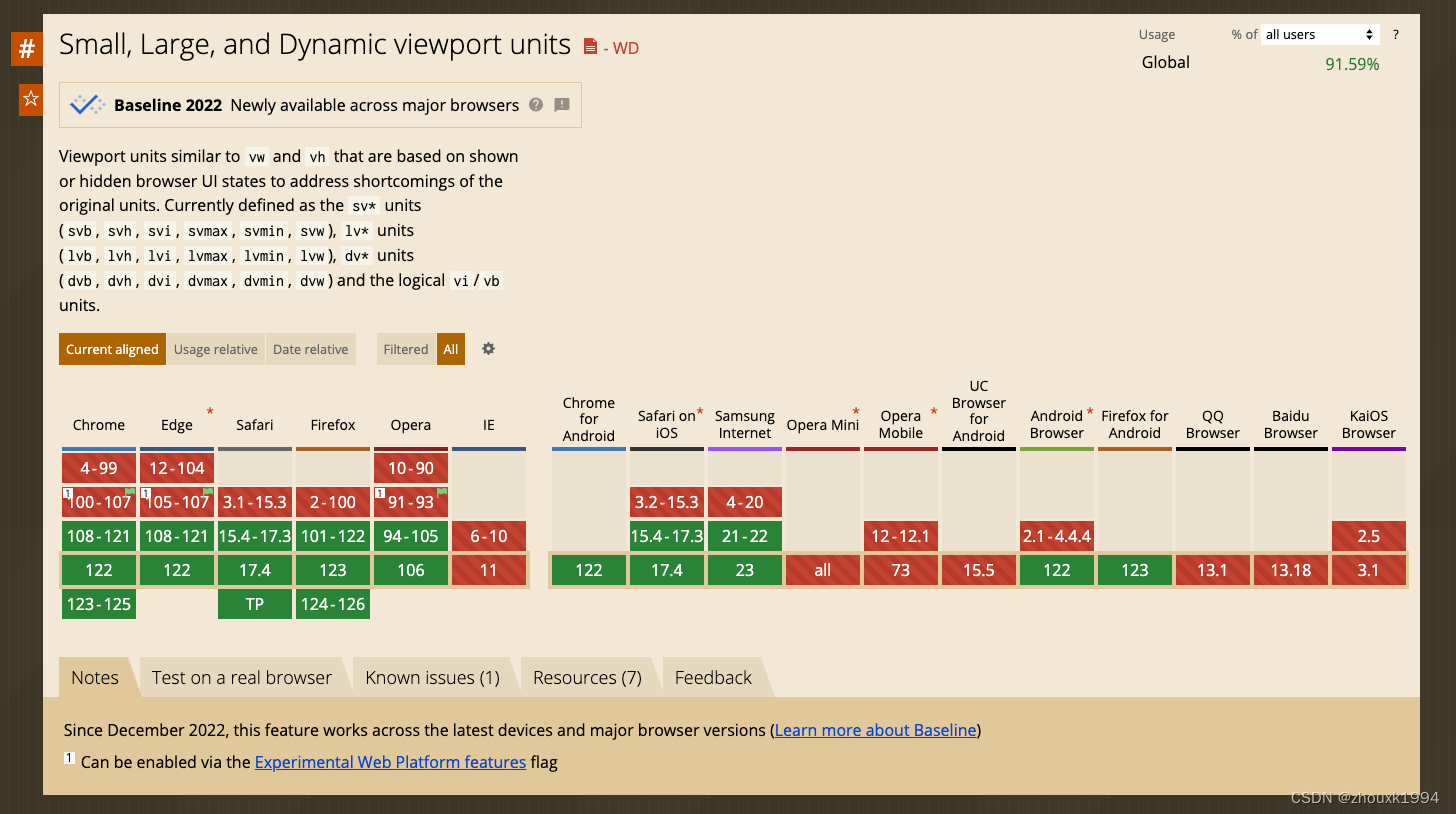Screen dimensions: 1456x814
Task: Click Opera 91-93 flagged cell
Action: pyautogui.click(x=411, y=502)
